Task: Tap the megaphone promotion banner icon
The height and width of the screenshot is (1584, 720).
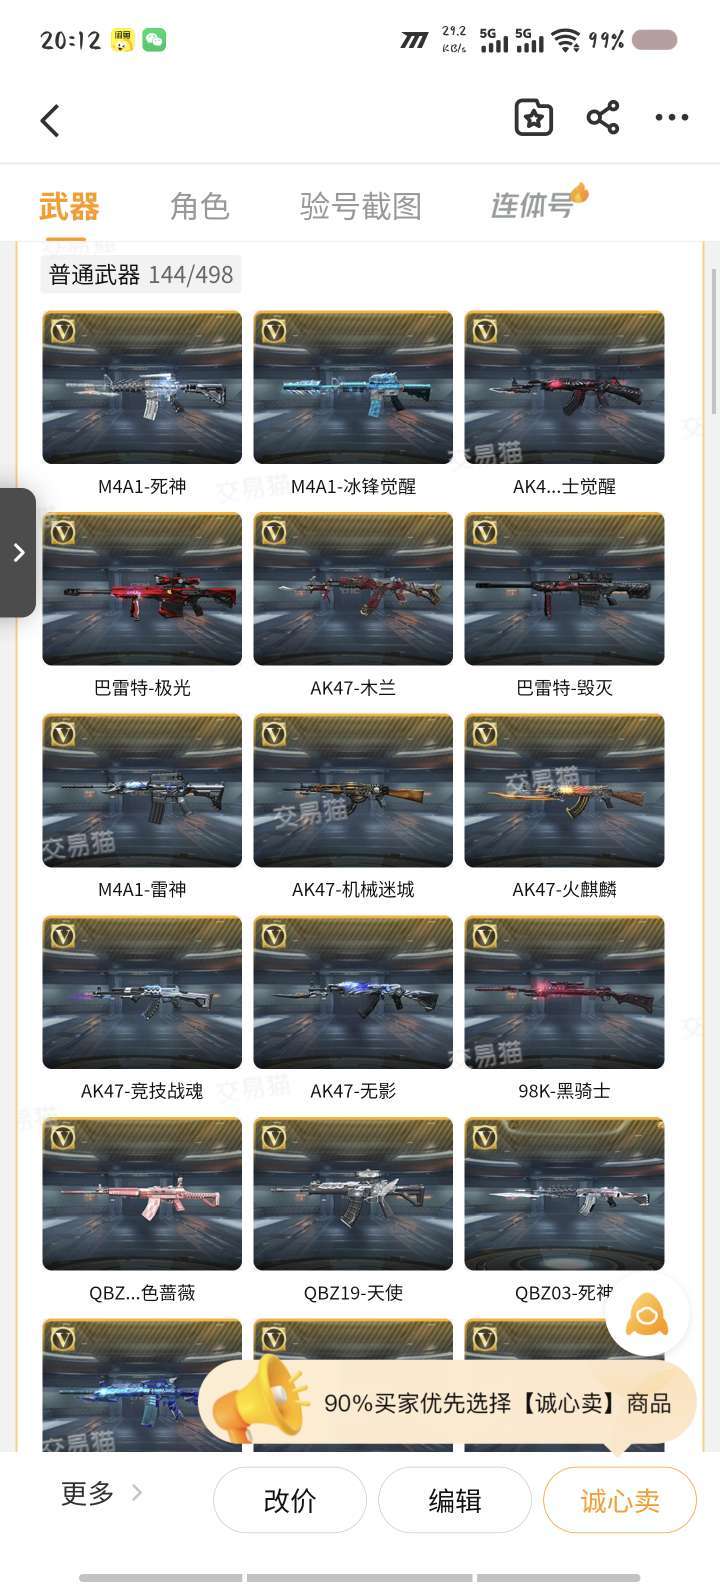Action: click(262, 1400)
